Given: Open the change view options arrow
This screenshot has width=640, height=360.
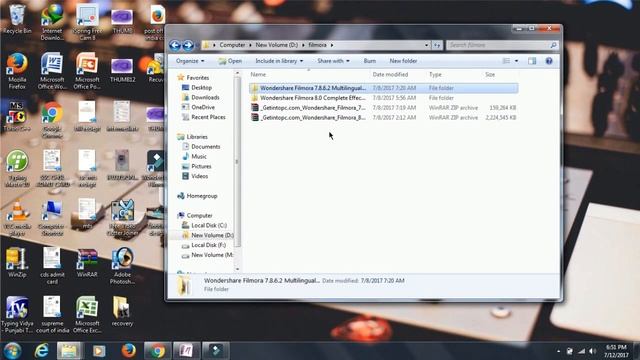Looking at the screenshot, I should click(516, 61).
